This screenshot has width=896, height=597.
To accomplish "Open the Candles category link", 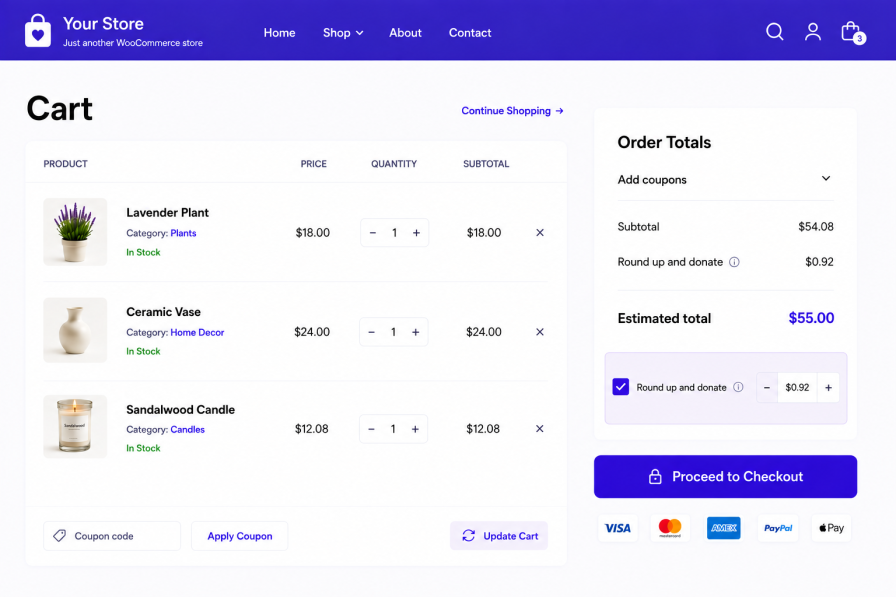I will click(187, 430).
